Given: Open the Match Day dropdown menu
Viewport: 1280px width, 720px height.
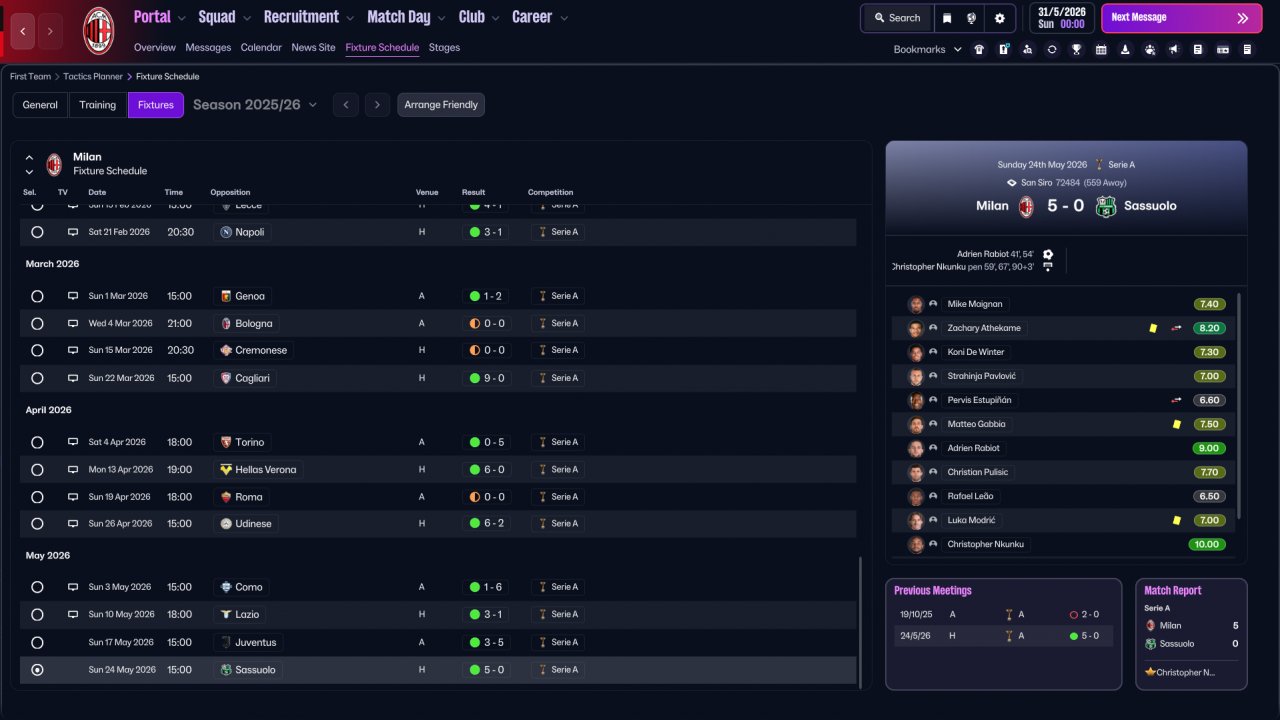Looking at the screenshot, I should tap(408, 17).
